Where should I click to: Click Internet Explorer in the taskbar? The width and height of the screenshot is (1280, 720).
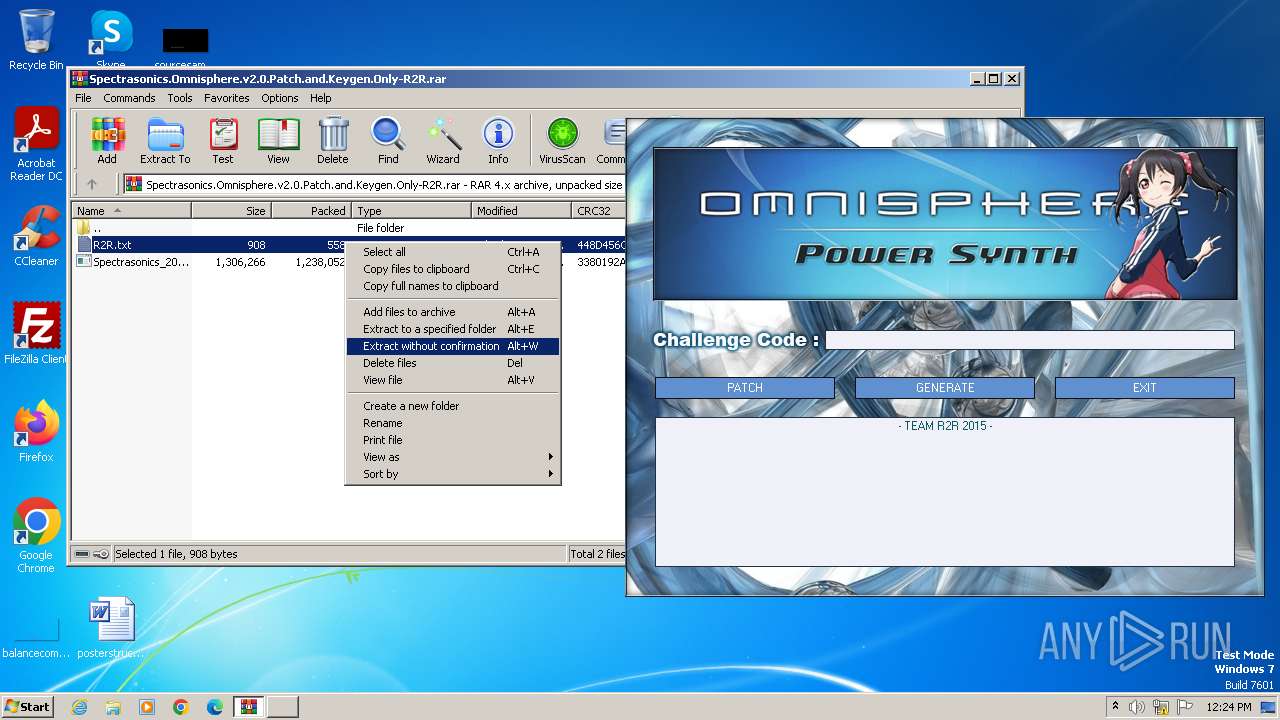pos(79,707)
